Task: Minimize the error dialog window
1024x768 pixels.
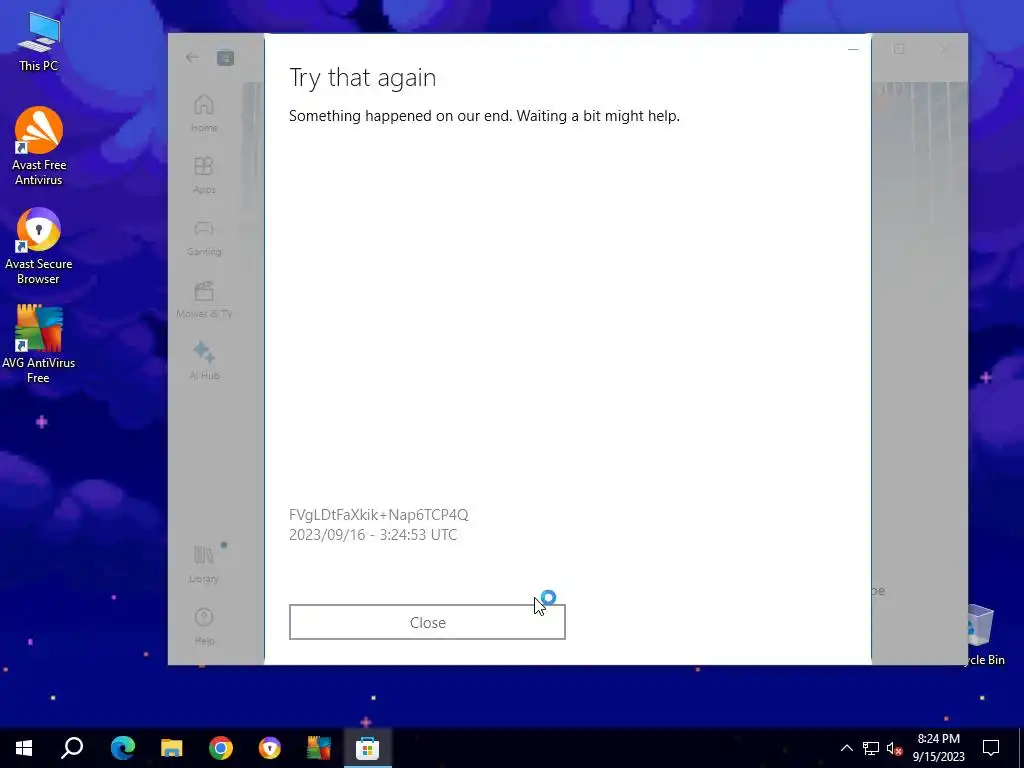Action: (x=853, y=49)
